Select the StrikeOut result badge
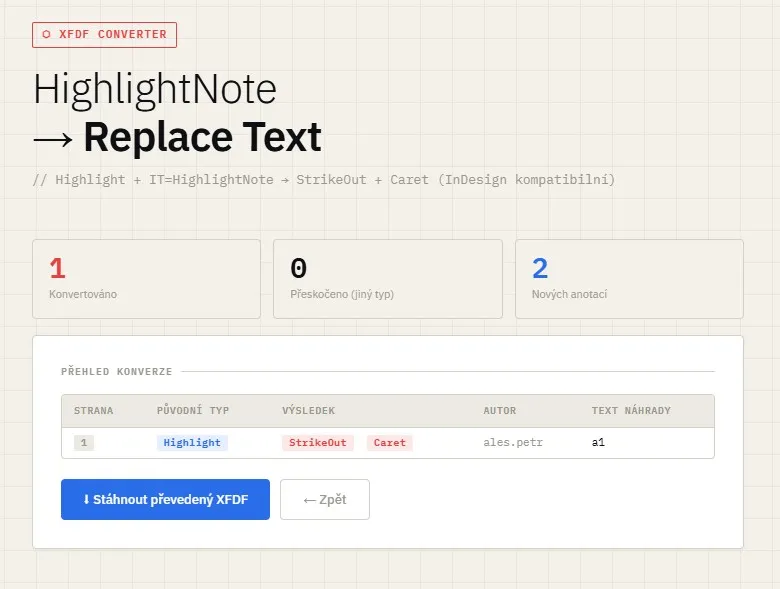 (x=318, y=443)
